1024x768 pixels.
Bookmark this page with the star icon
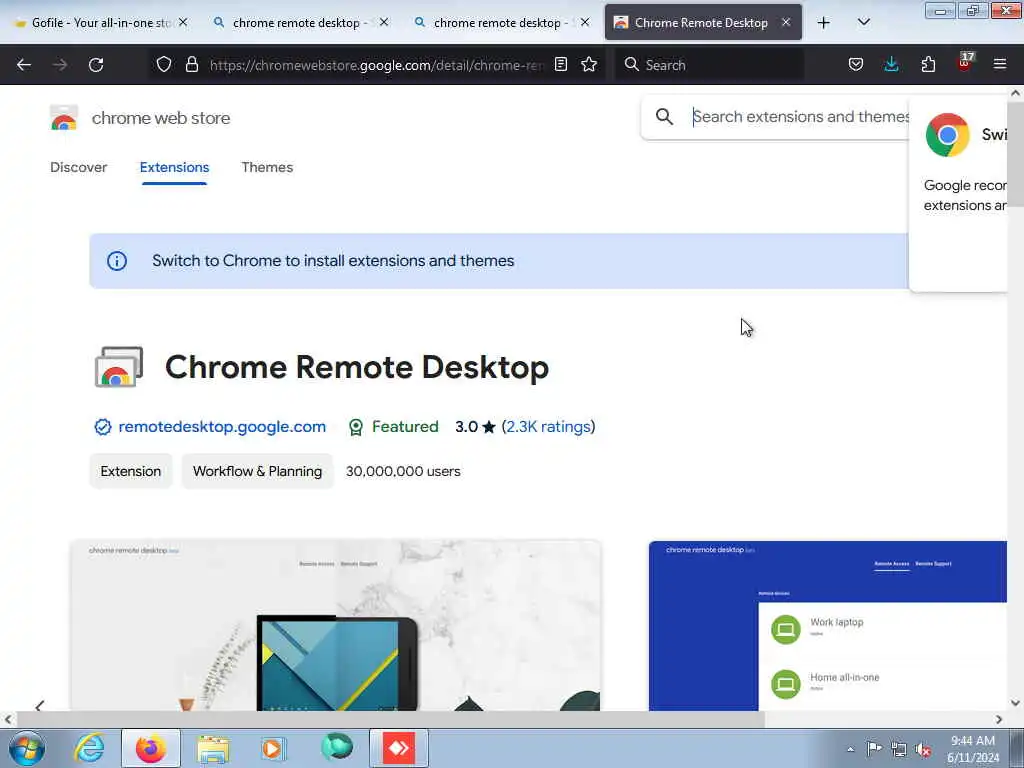(589, 64)
